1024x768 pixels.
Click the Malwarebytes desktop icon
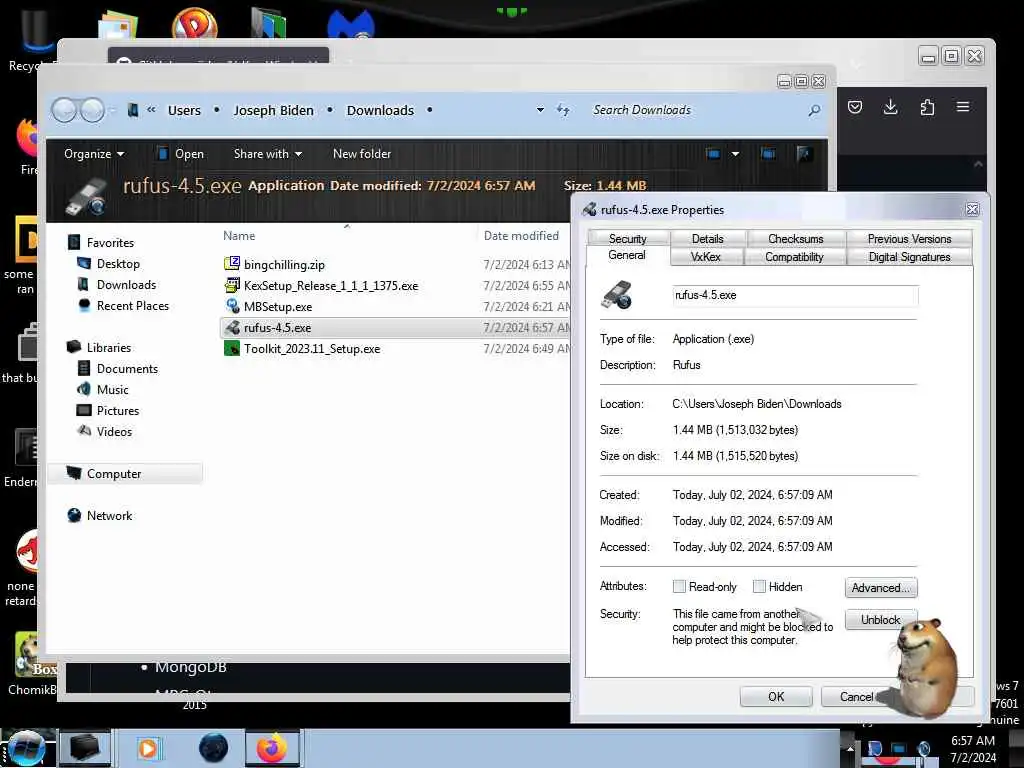click(x=351, y=23)
